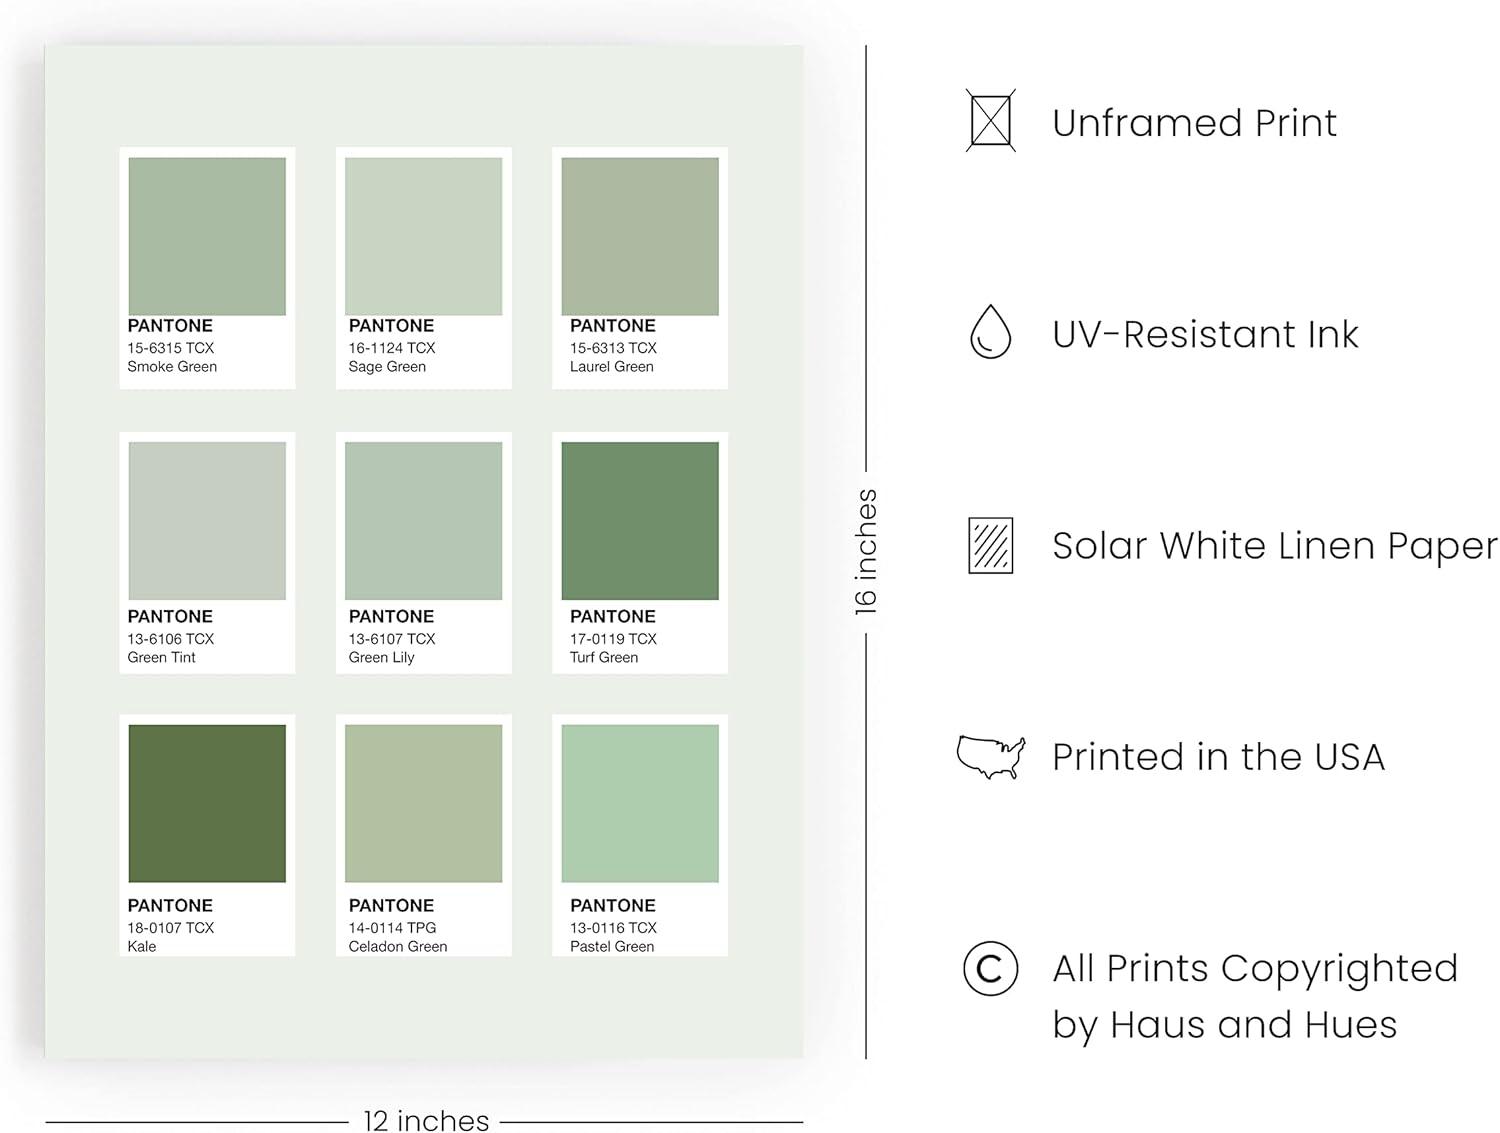Pick the Turf Green color swatch
The width and height of the screenshot is (1500, 1133).
pos(640,520)
